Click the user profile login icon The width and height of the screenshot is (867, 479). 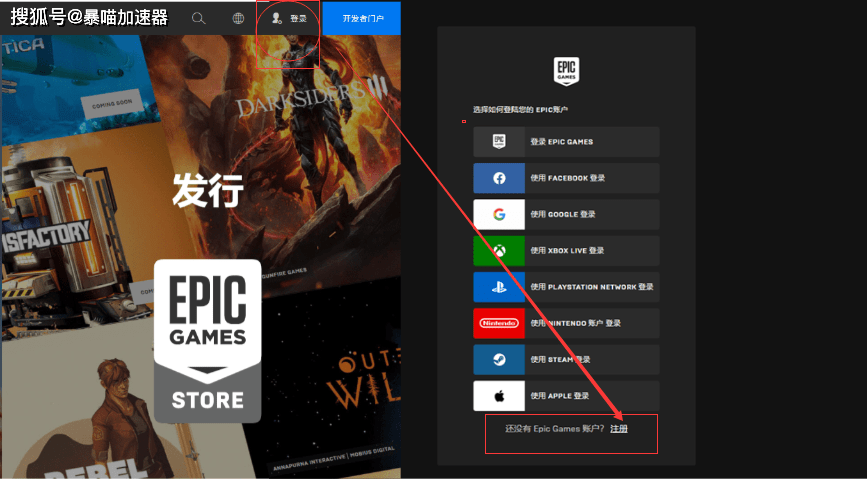[277, 18]
